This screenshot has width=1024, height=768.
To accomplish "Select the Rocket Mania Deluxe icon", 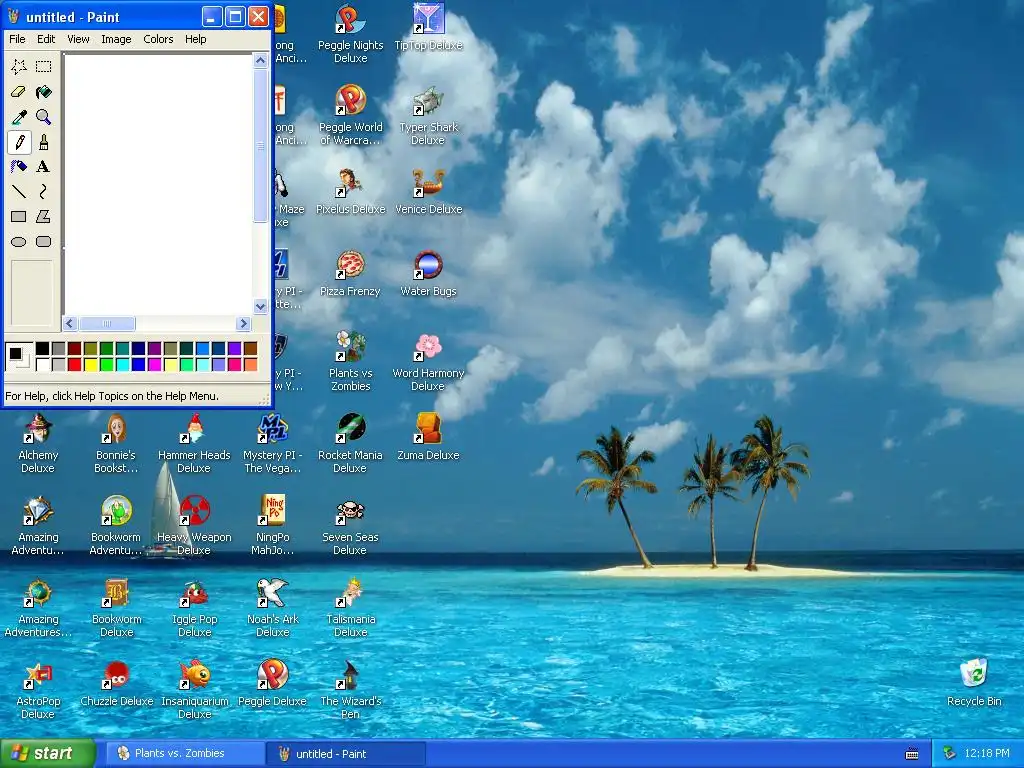I will tap(351, 443).
